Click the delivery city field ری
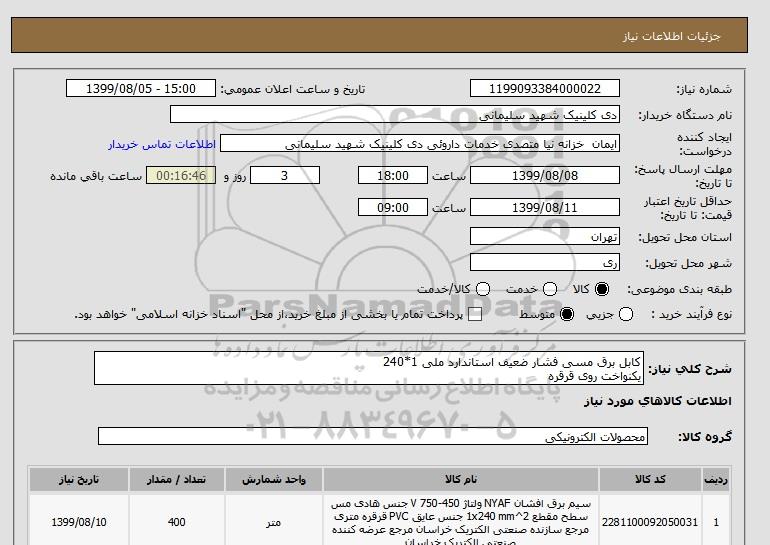This screenshot has width=770, height=545. point(545,262)
